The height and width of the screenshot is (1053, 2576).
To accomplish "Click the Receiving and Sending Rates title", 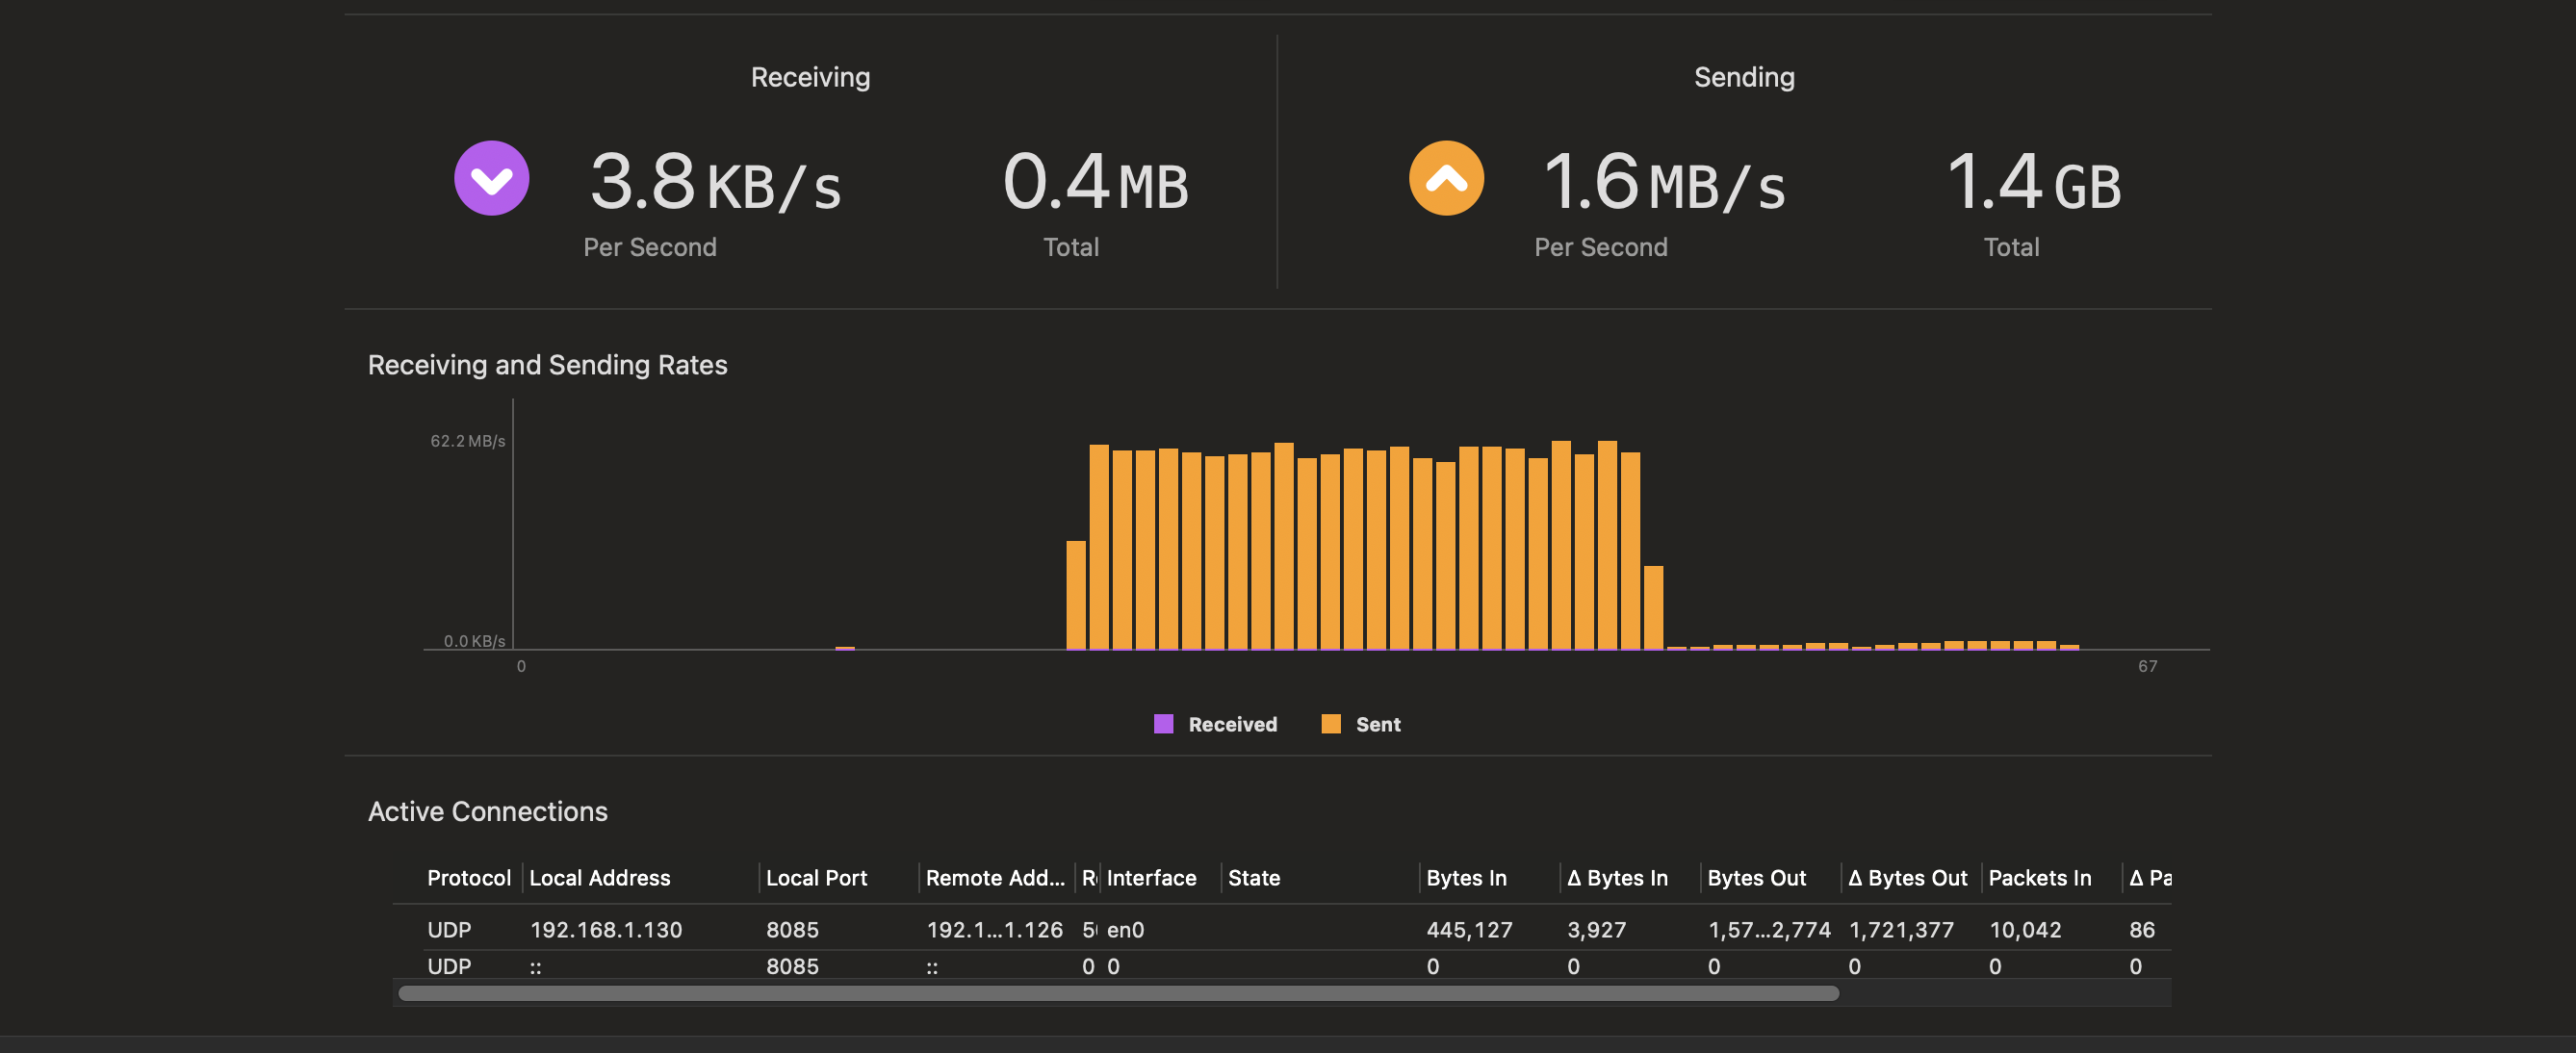I will tap(547, 365).
